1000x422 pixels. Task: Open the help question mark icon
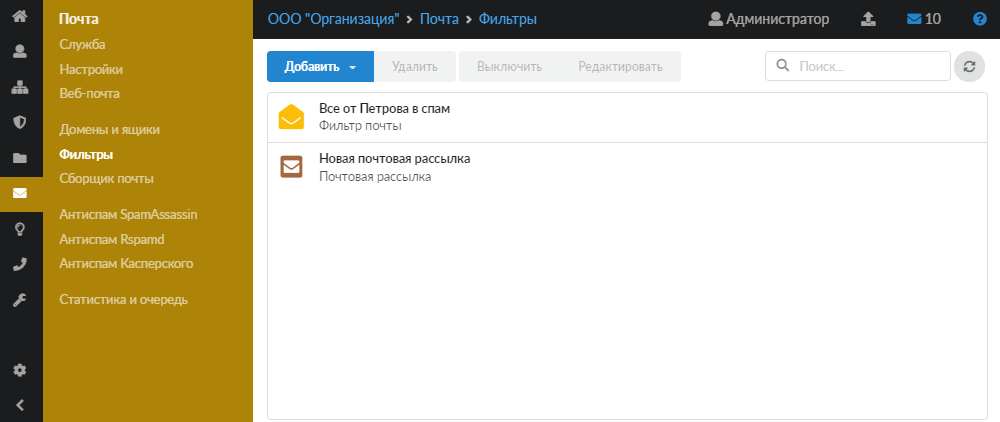pyautogui.click(x=980, y=19)
